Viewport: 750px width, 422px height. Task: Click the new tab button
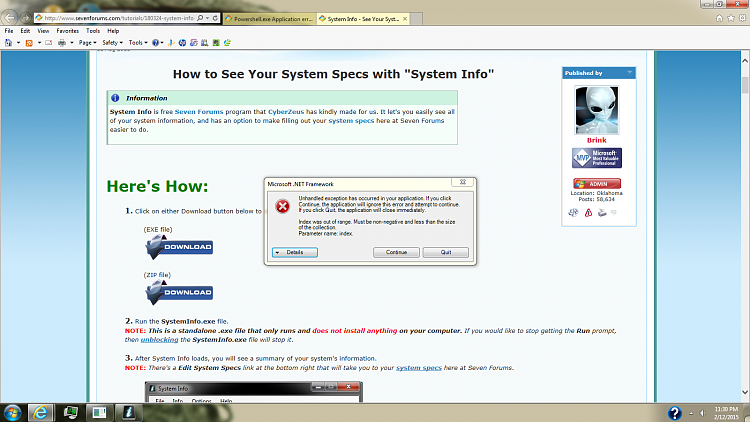coord(417,19)
